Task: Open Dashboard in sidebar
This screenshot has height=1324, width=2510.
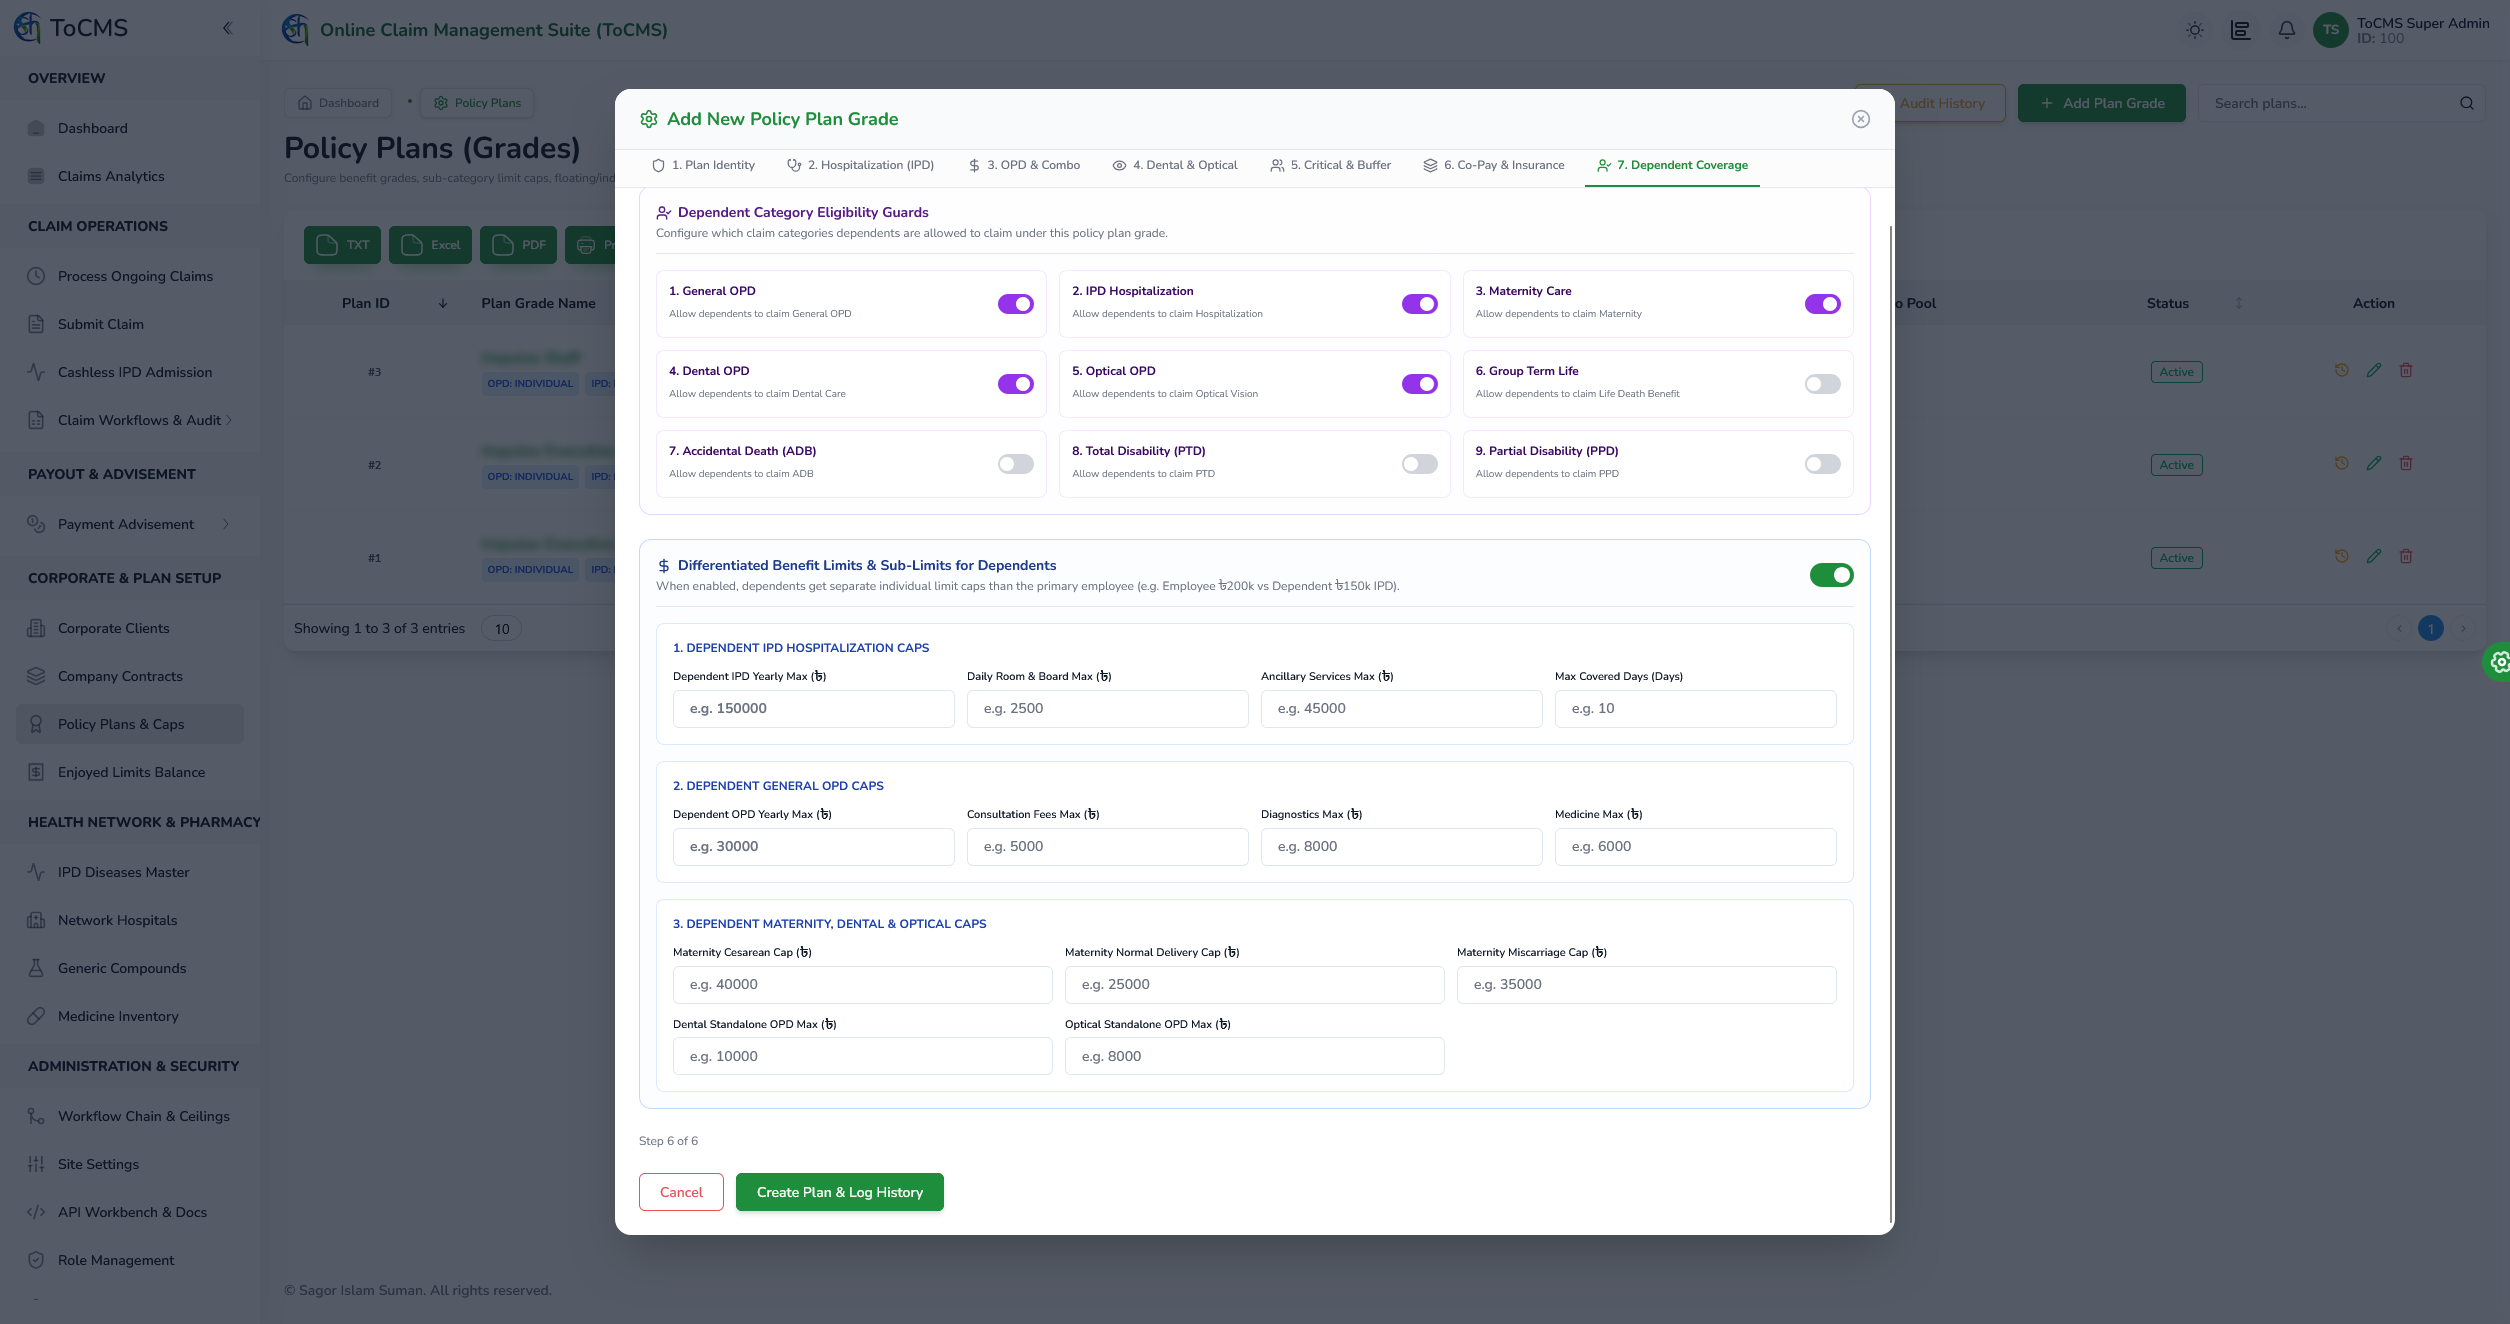Action: tap(130, 128)
